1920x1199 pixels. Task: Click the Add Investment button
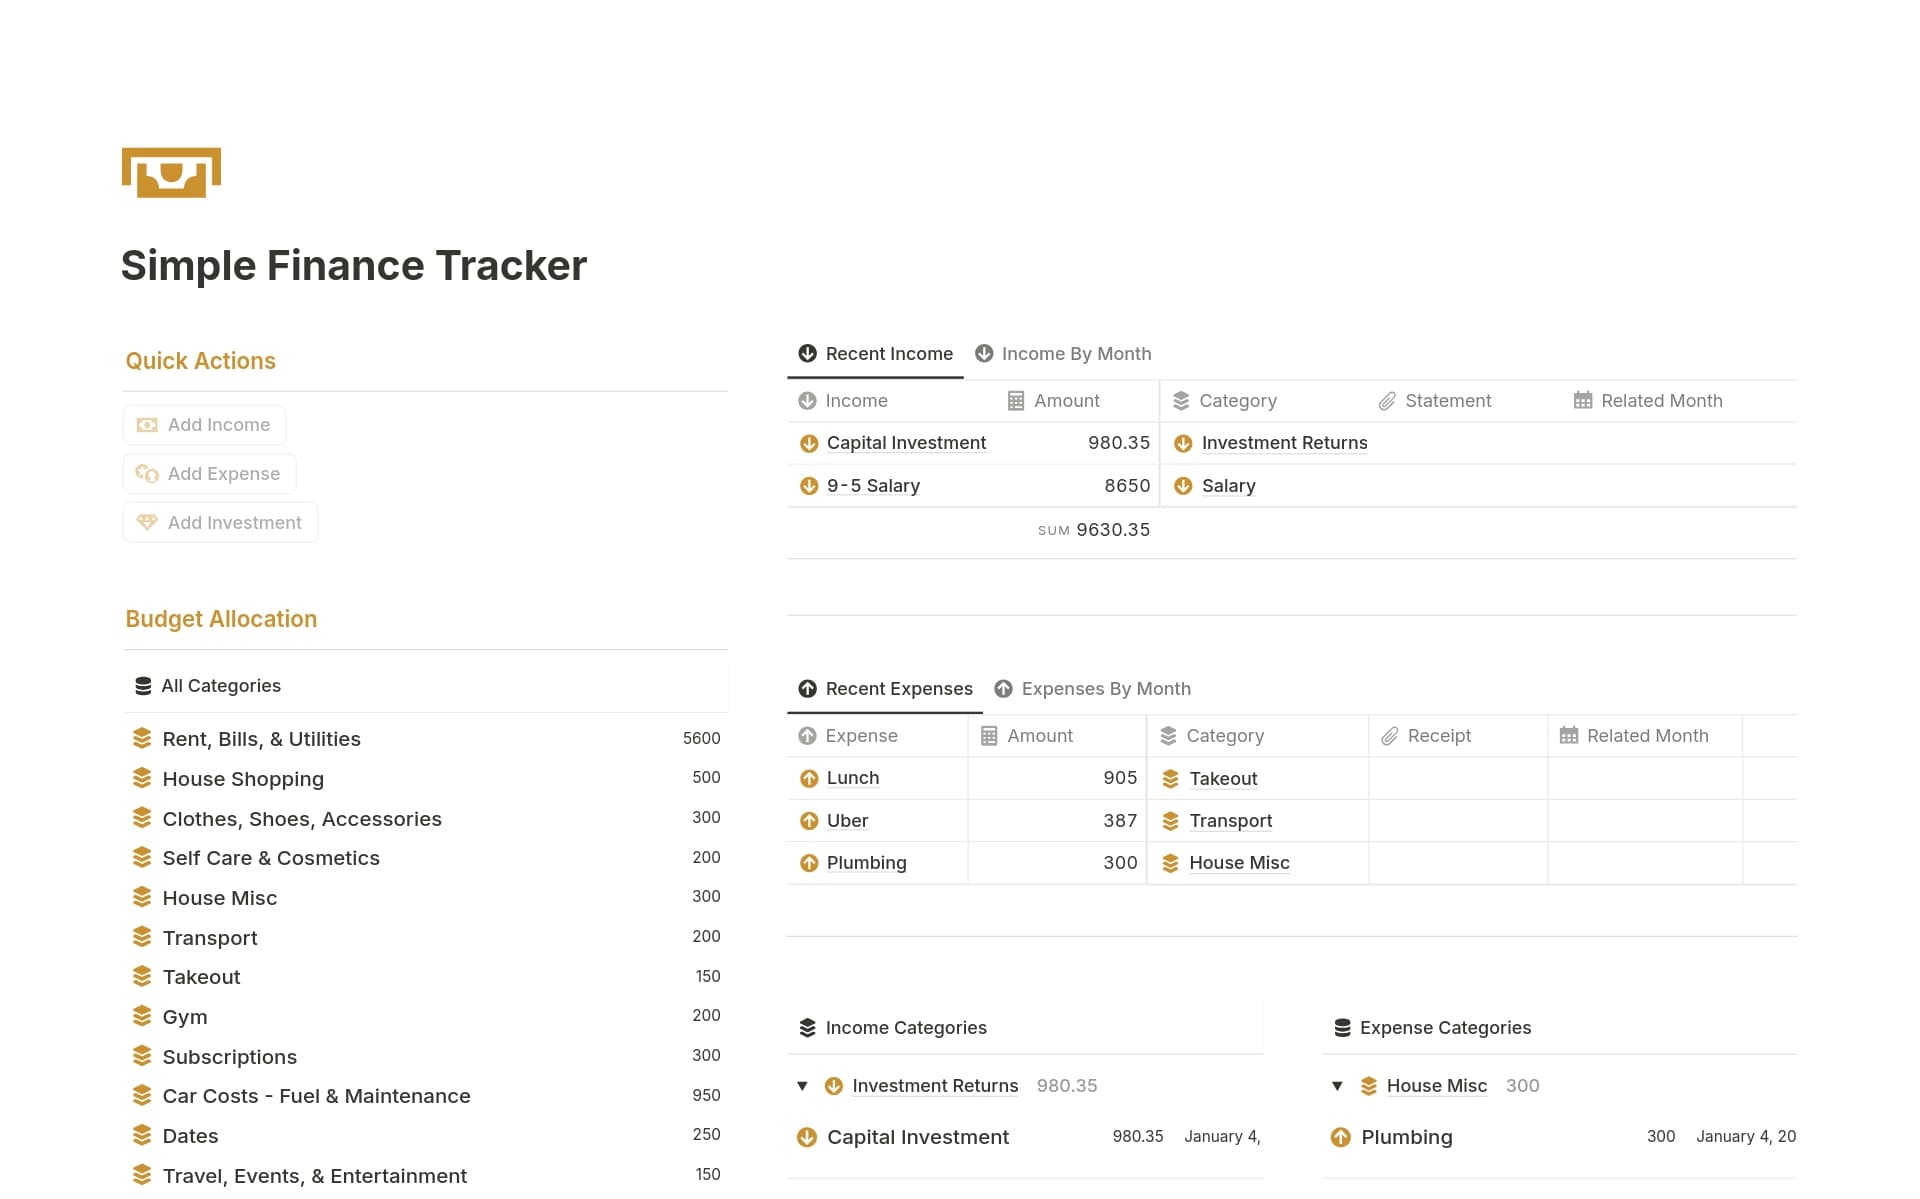pyautogui.click(x=220, y=522)
